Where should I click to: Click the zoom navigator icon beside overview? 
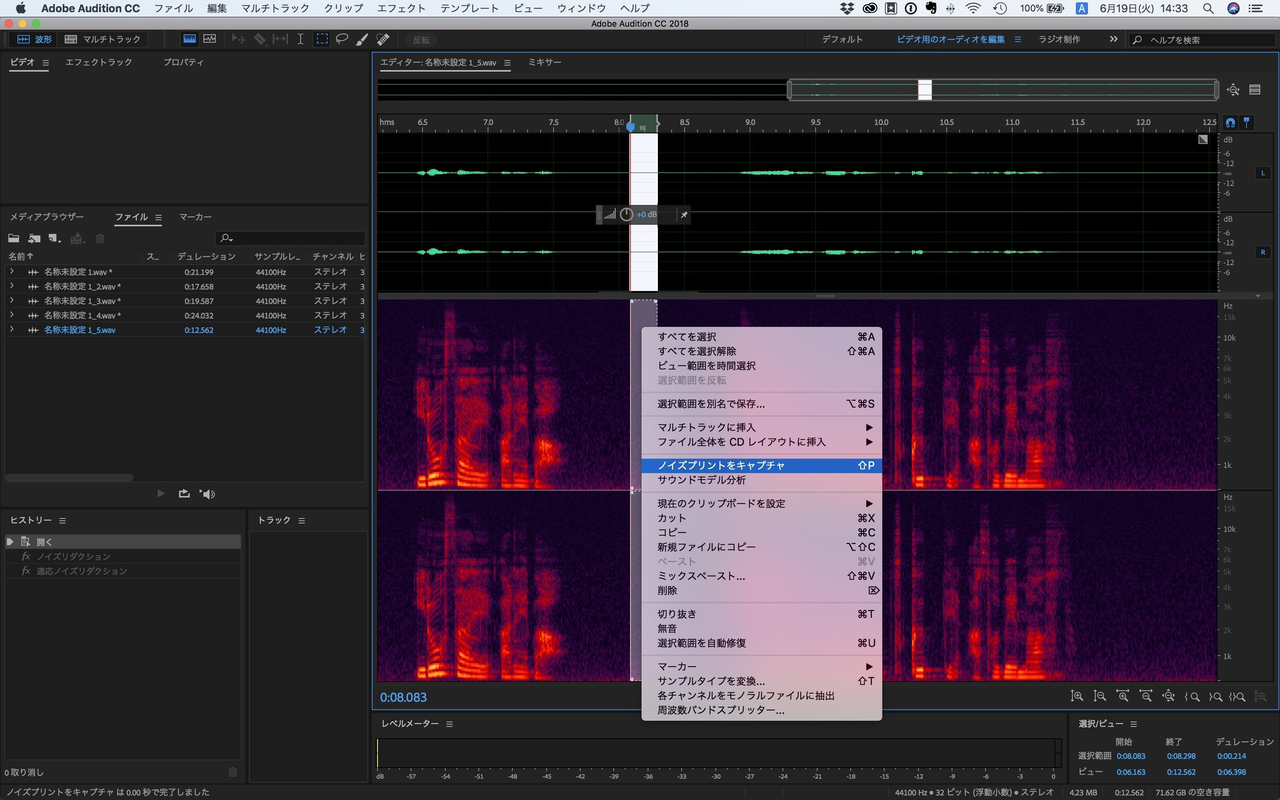tap(1233, 90)
